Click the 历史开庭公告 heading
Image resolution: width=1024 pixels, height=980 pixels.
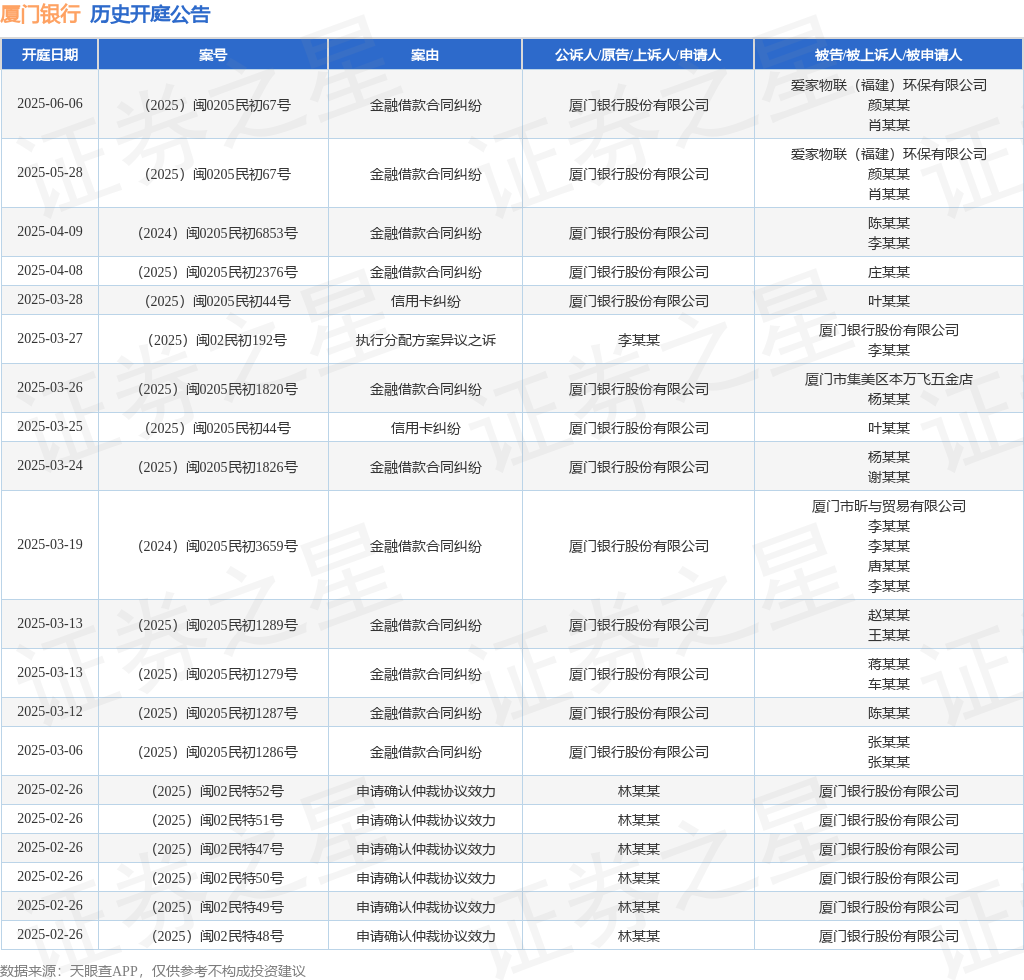pos(150,14)
